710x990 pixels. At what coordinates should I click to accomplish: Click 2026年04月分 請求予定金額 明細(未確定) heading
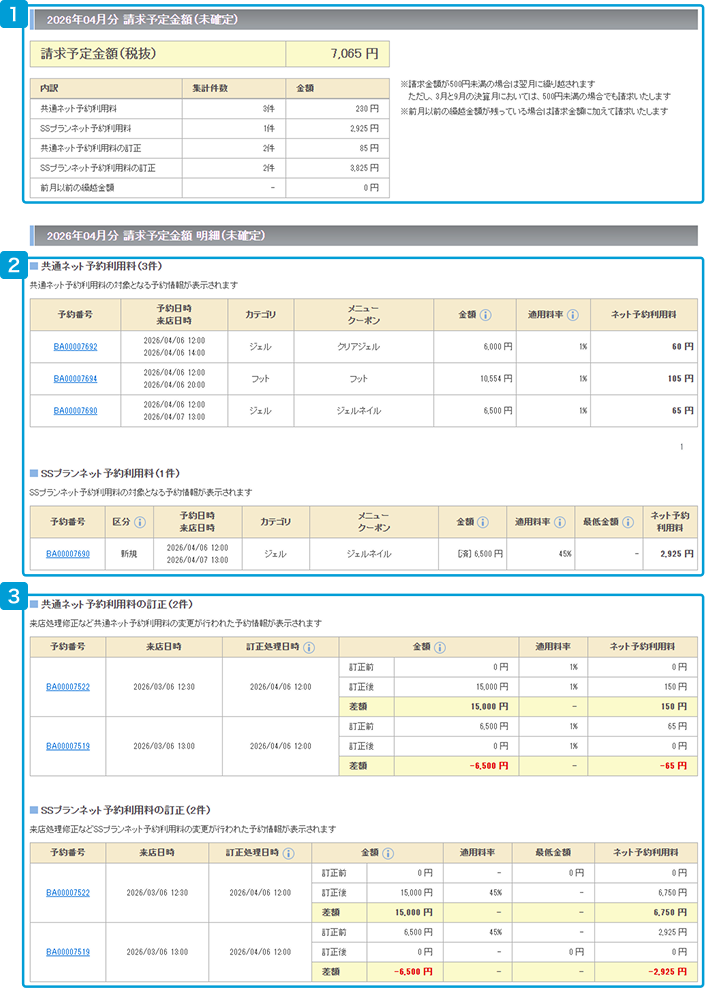pyautogui.click(x=156, y=236)
